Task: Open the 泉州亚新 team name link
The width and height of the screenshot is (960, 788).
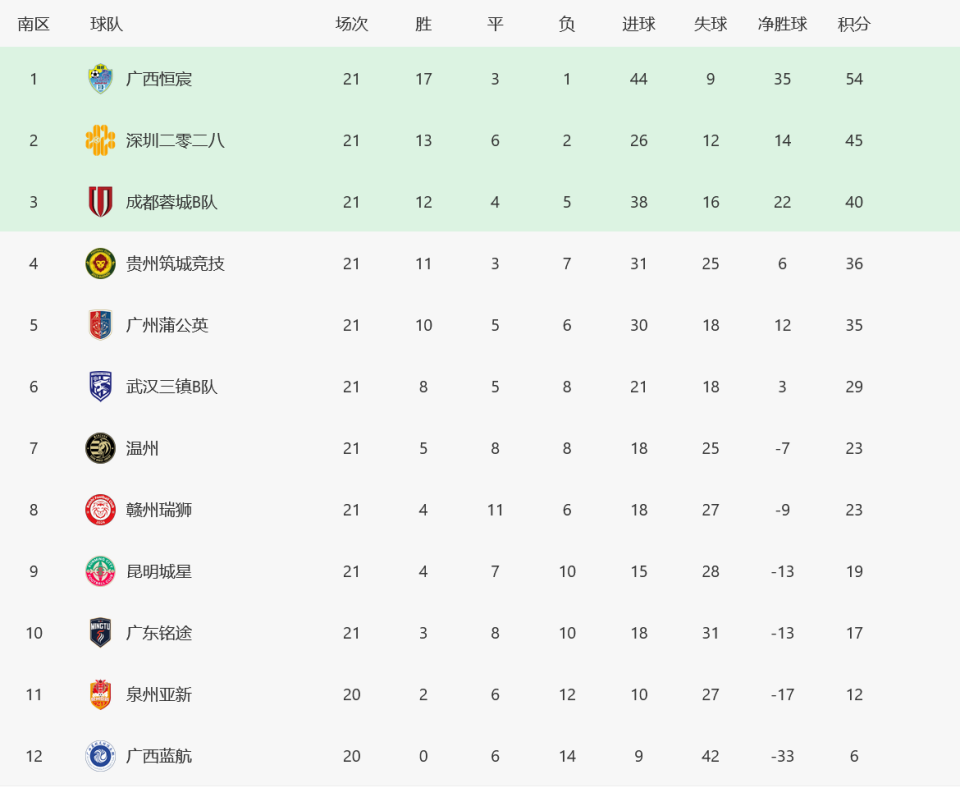Action: [x=159, y=695]
